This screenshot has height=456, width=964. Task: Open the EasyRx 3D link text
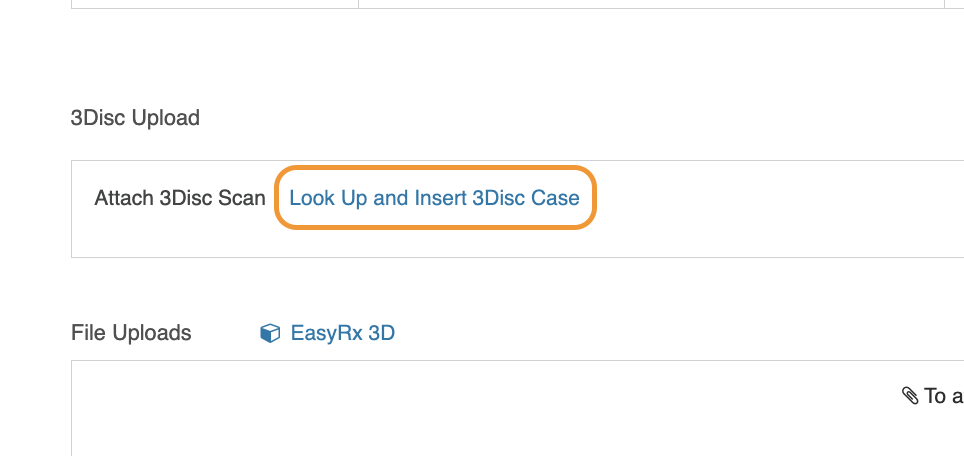342,333
